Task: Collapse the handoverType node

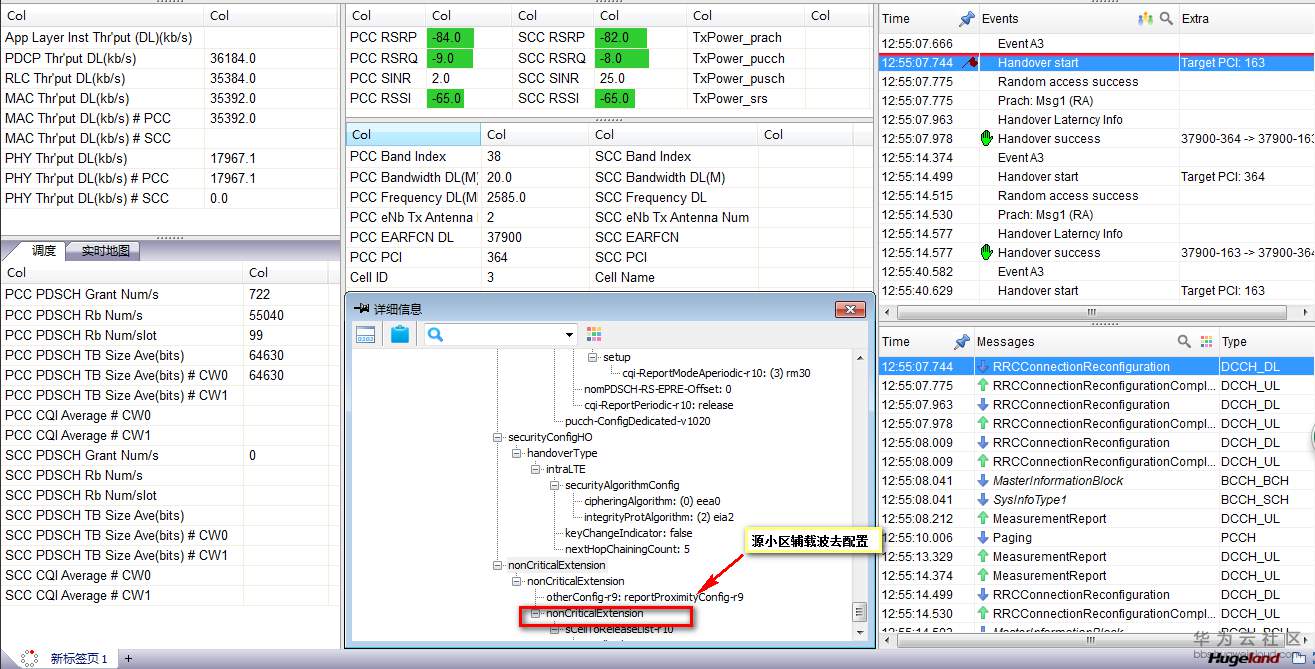Action: point(517,453)
